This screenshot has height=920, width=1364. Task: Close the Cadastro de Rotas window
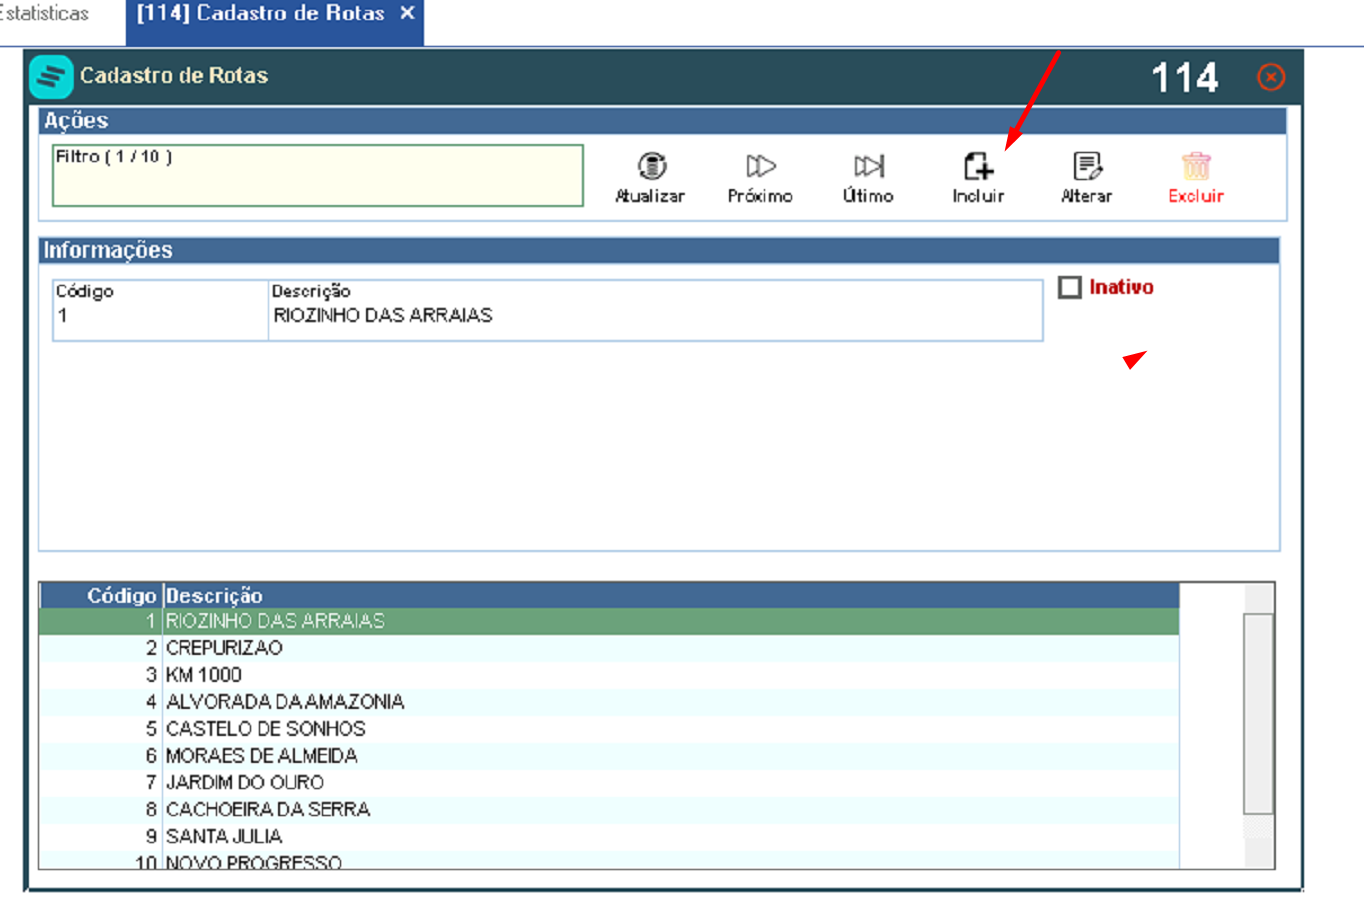tap(1271, 77)
